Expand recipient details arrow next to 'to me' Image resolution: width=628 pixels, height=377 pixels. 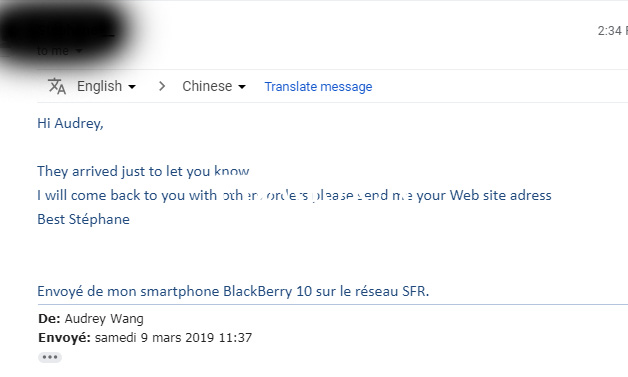pyautogui.click(x=79, y=51)
